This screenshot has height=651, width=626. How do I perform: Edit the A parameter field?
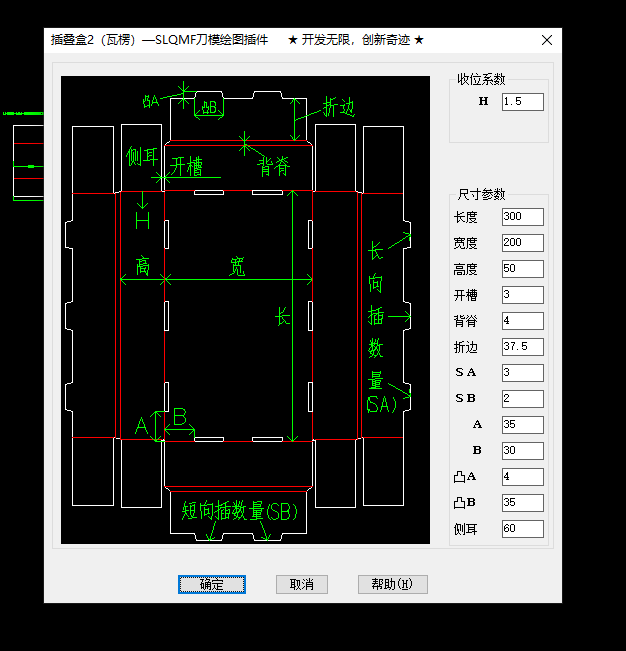coord(522,425)
